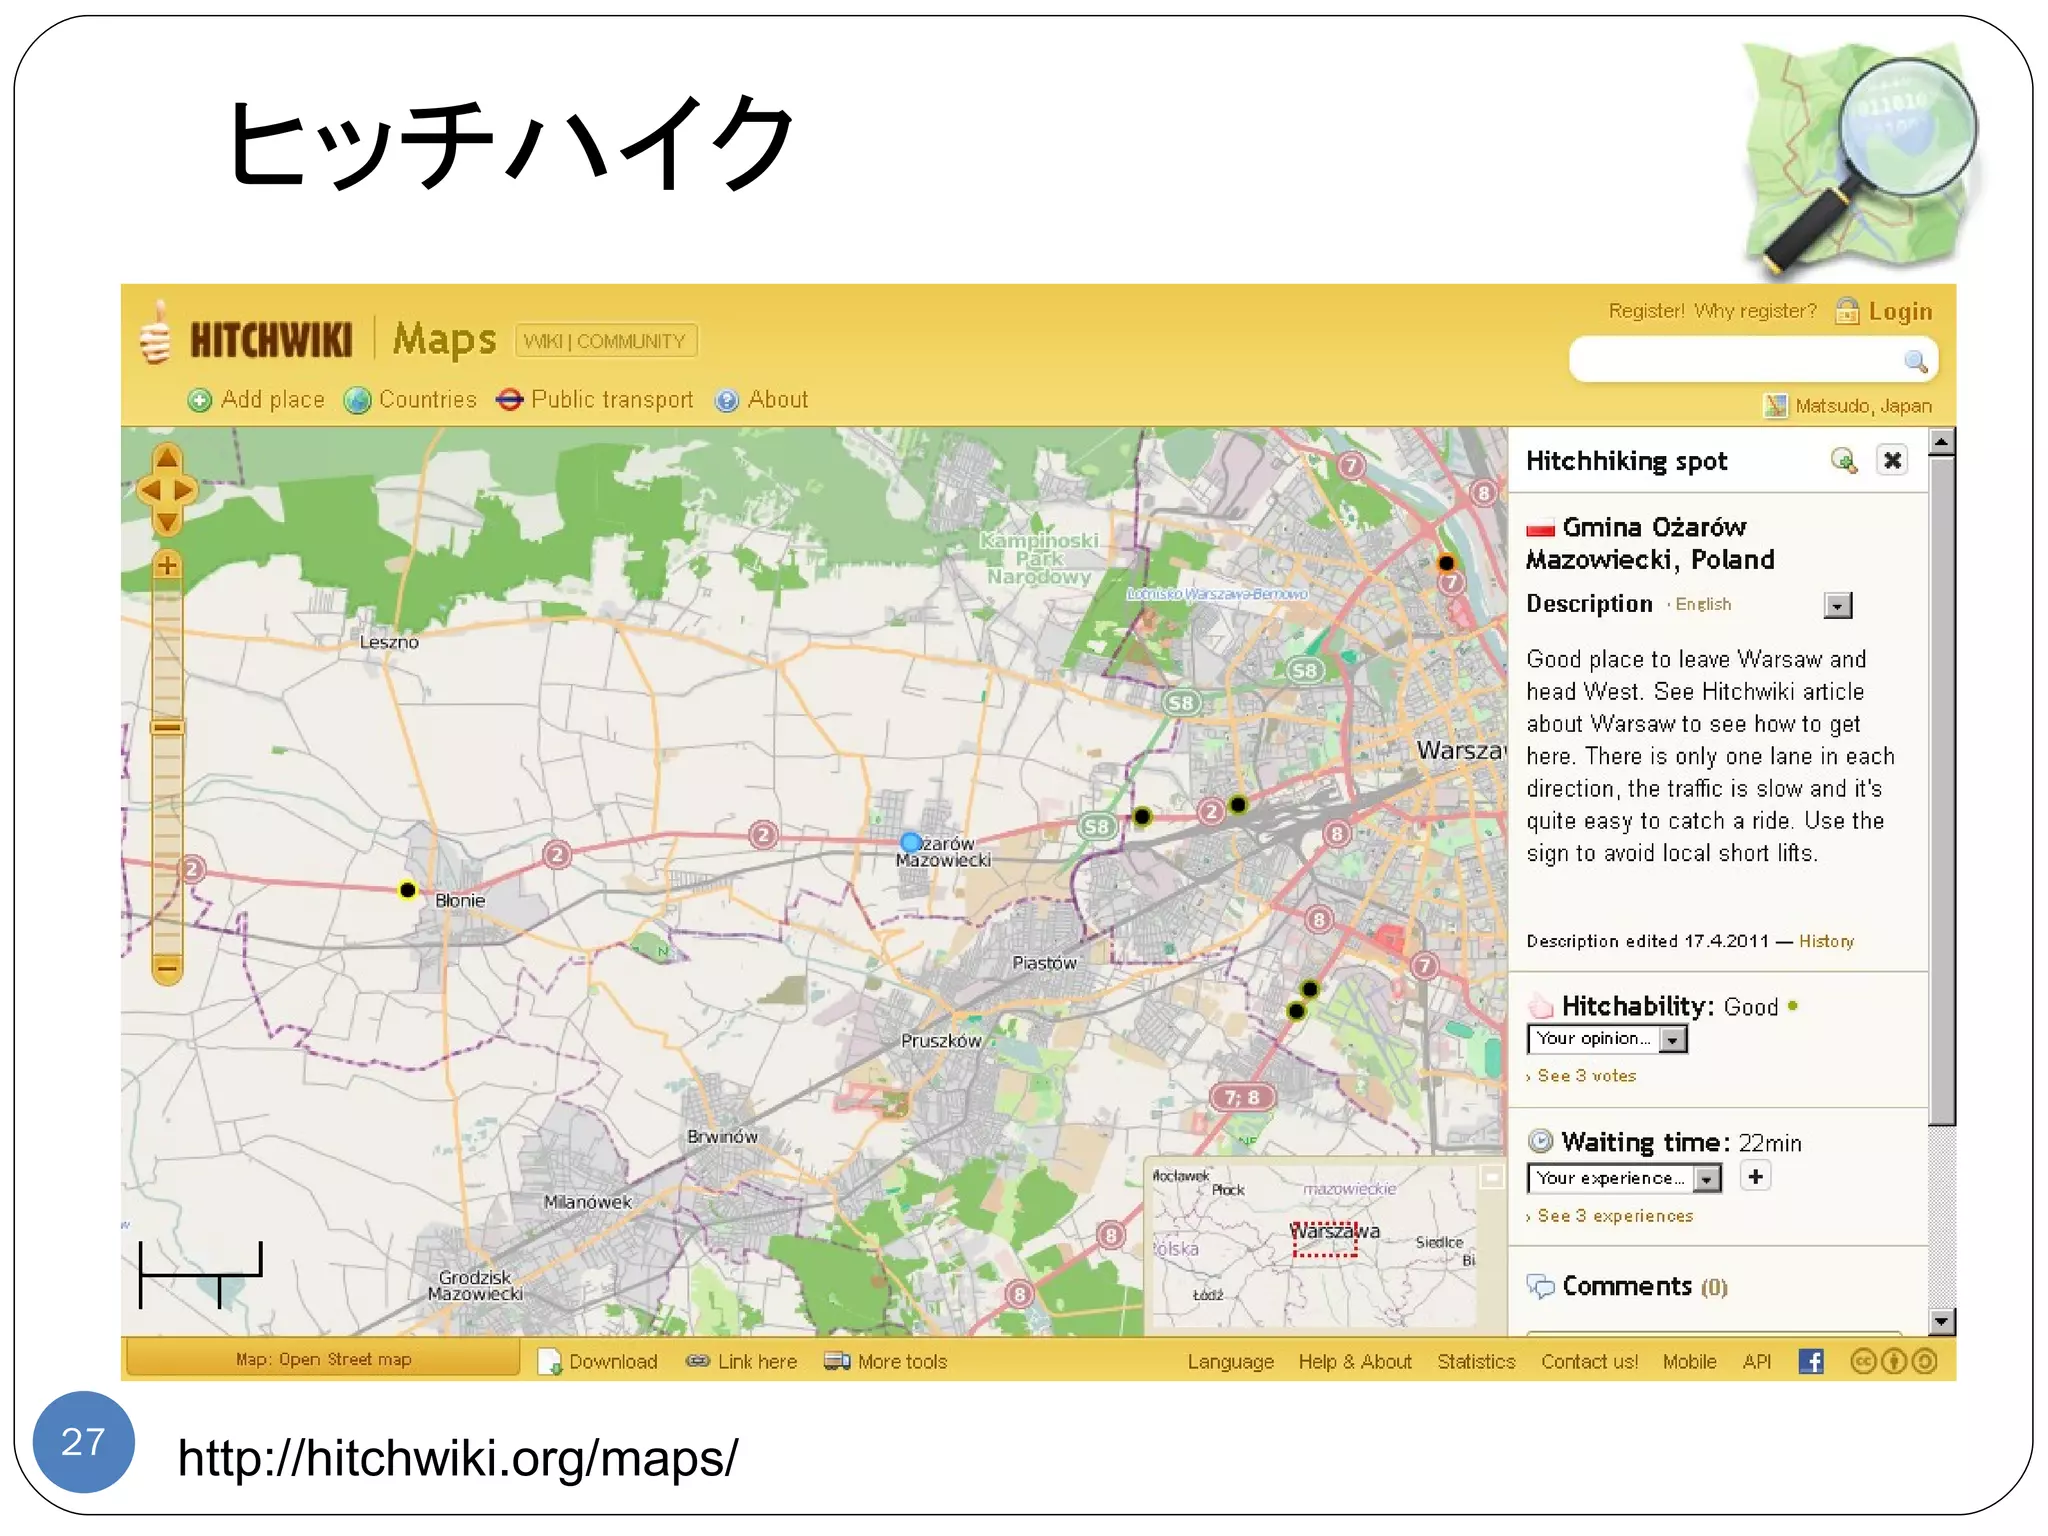This screenshot has width=2048, height=1536.
Task: Click the zoom out minus button
Action: pyautogui.click(x=168, y=968)
